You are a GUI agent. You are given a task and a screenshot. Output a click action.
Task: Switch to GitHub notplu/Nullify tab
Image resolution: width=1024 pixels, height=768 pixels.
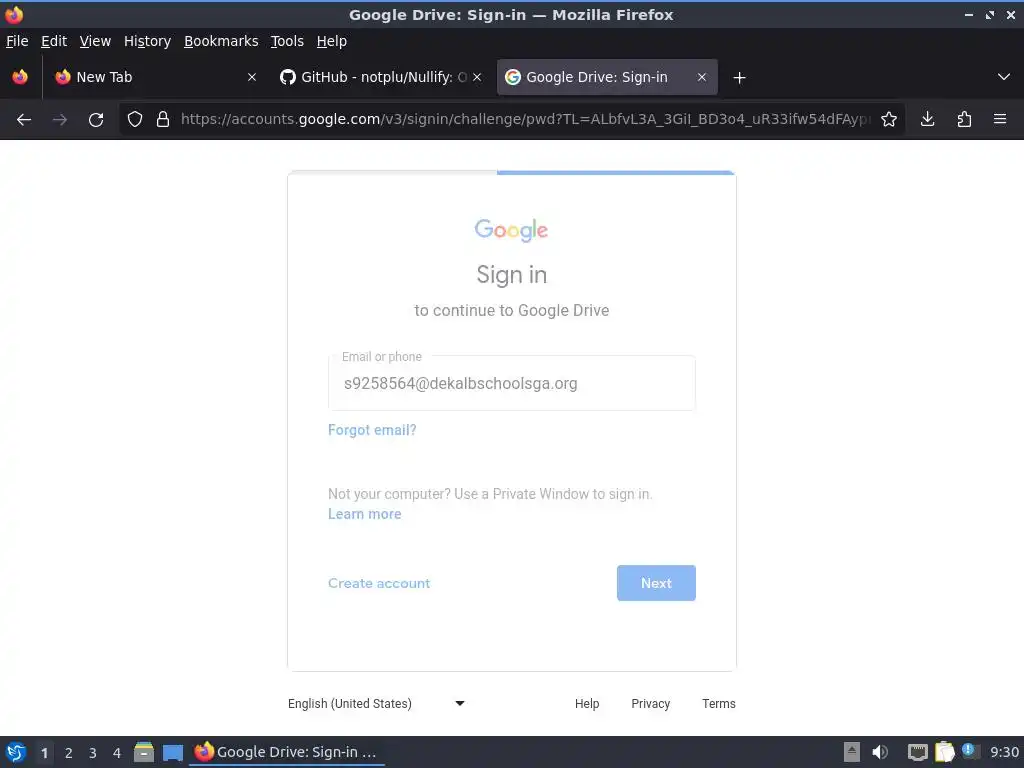click(381, 77)
